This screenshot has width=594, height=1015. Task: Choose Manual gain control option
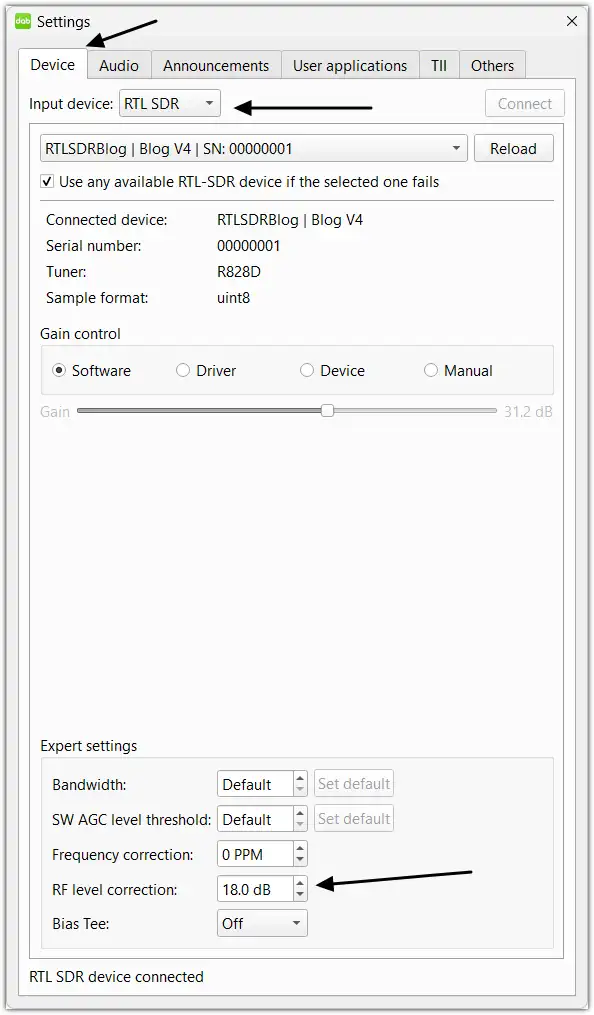pos(431,370)
